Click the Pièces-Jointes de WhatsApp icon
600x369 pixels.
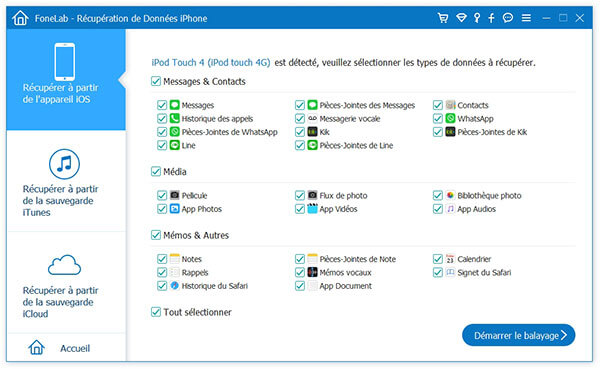(x=174, y=132)
